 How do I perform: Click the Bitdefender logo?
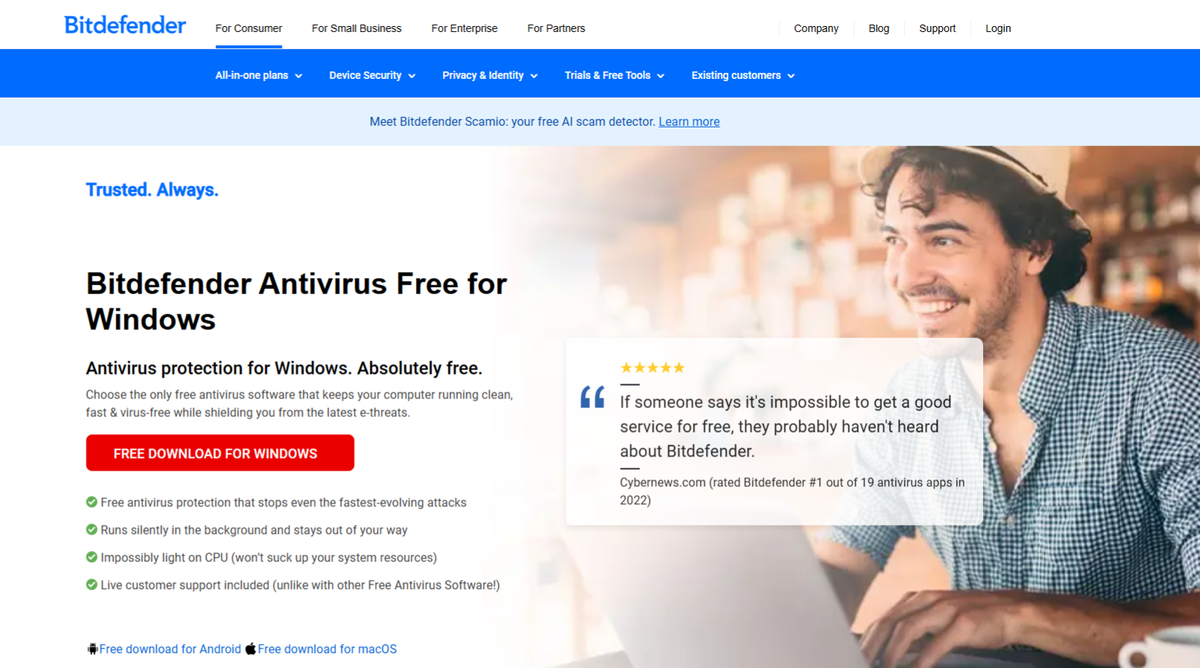click(x=125, y=25)
